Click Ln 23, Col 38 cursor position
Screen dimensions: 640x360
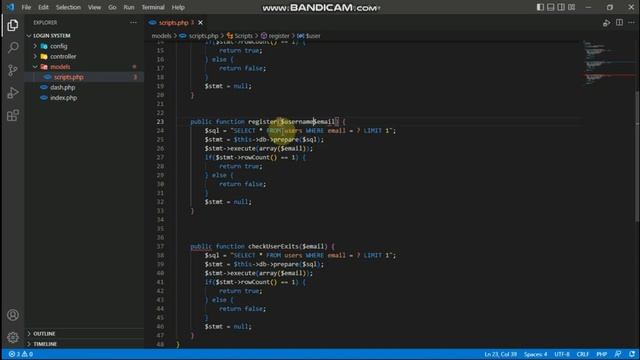tap(500, 354)
